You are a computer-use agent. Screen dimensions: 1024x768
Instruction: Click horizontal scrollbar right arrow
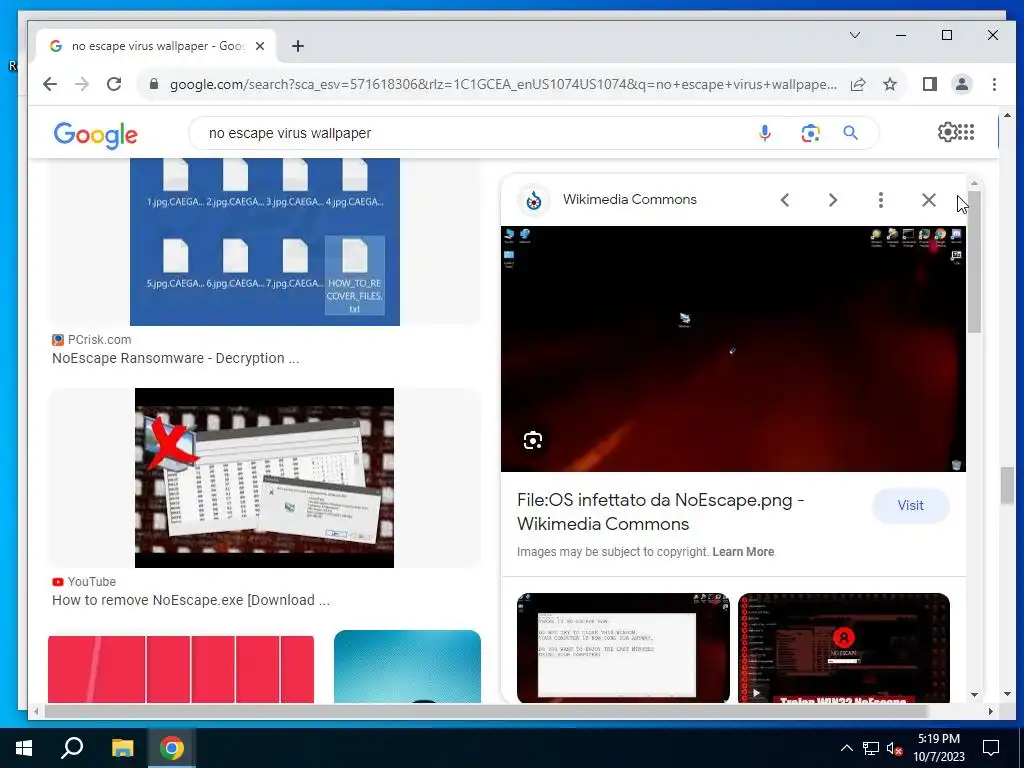pos(991,712)
